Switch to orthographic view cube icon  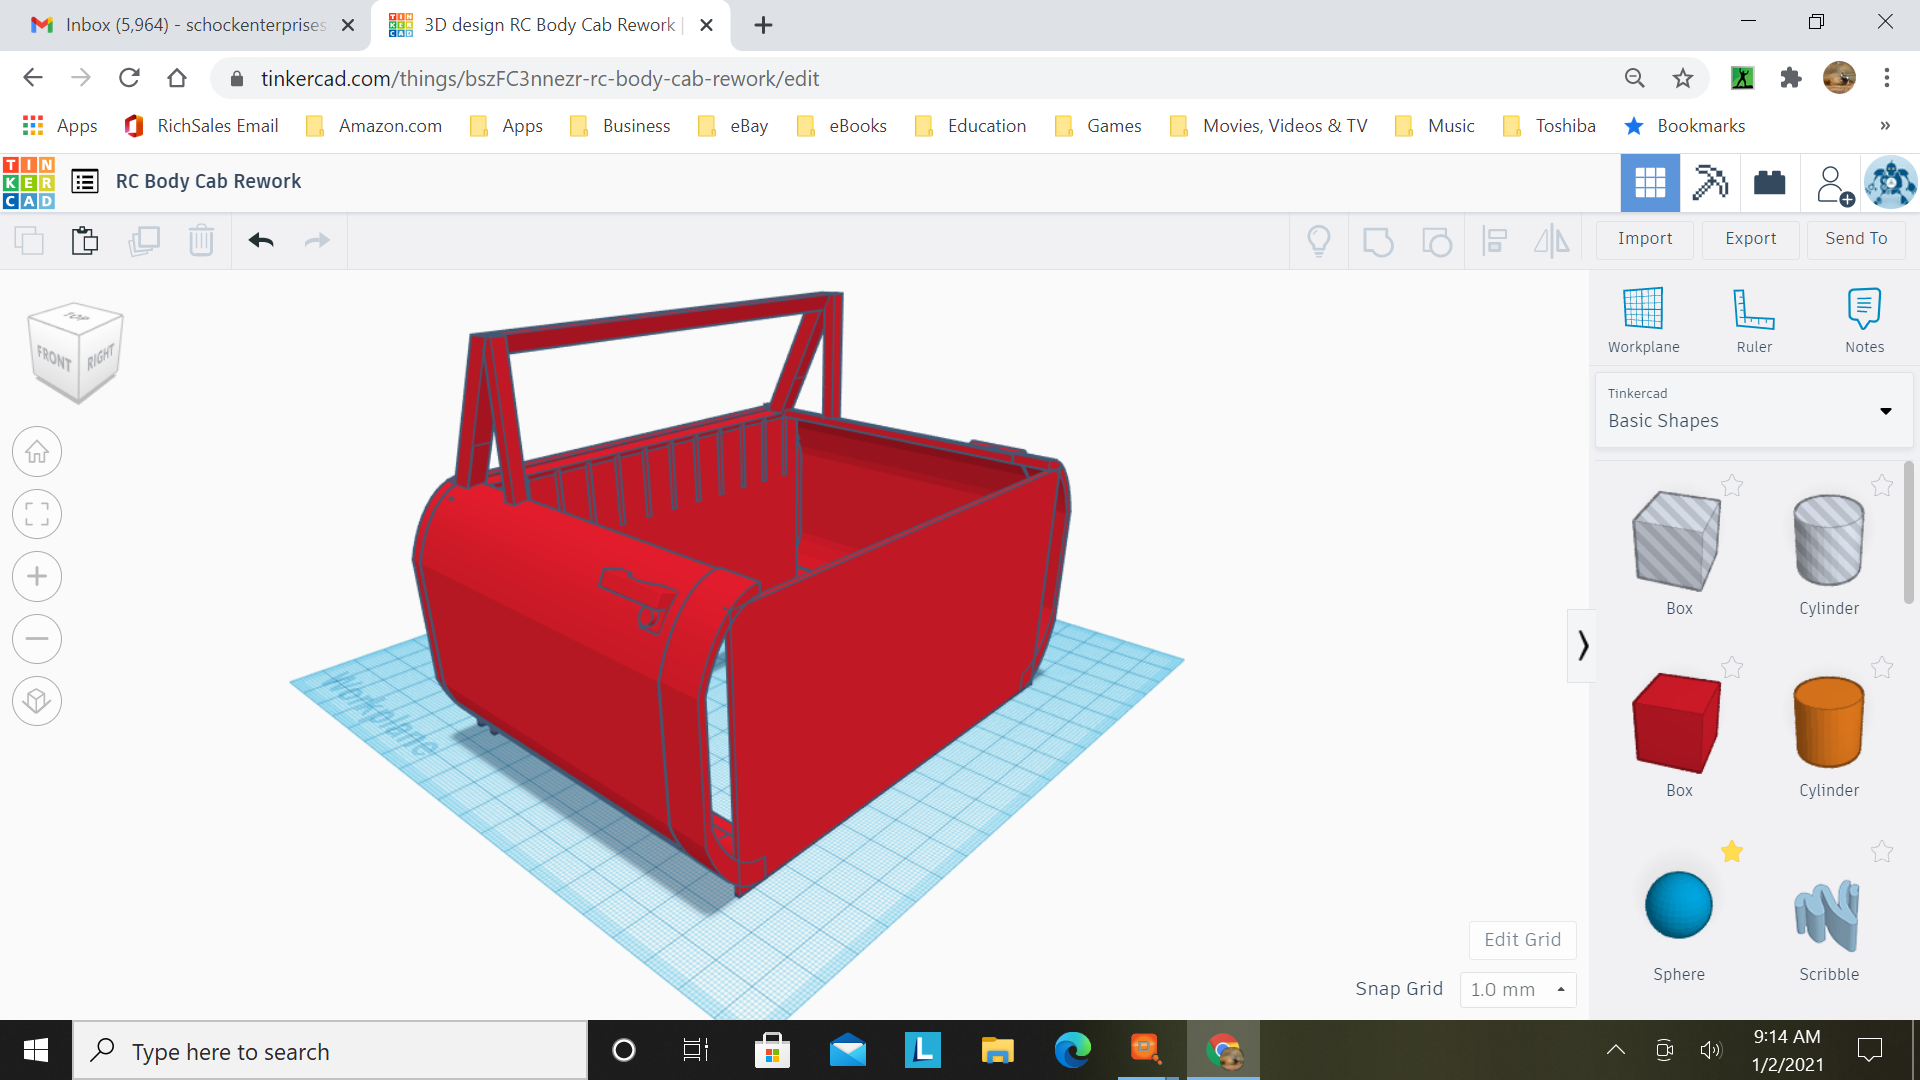coord(37,701)
